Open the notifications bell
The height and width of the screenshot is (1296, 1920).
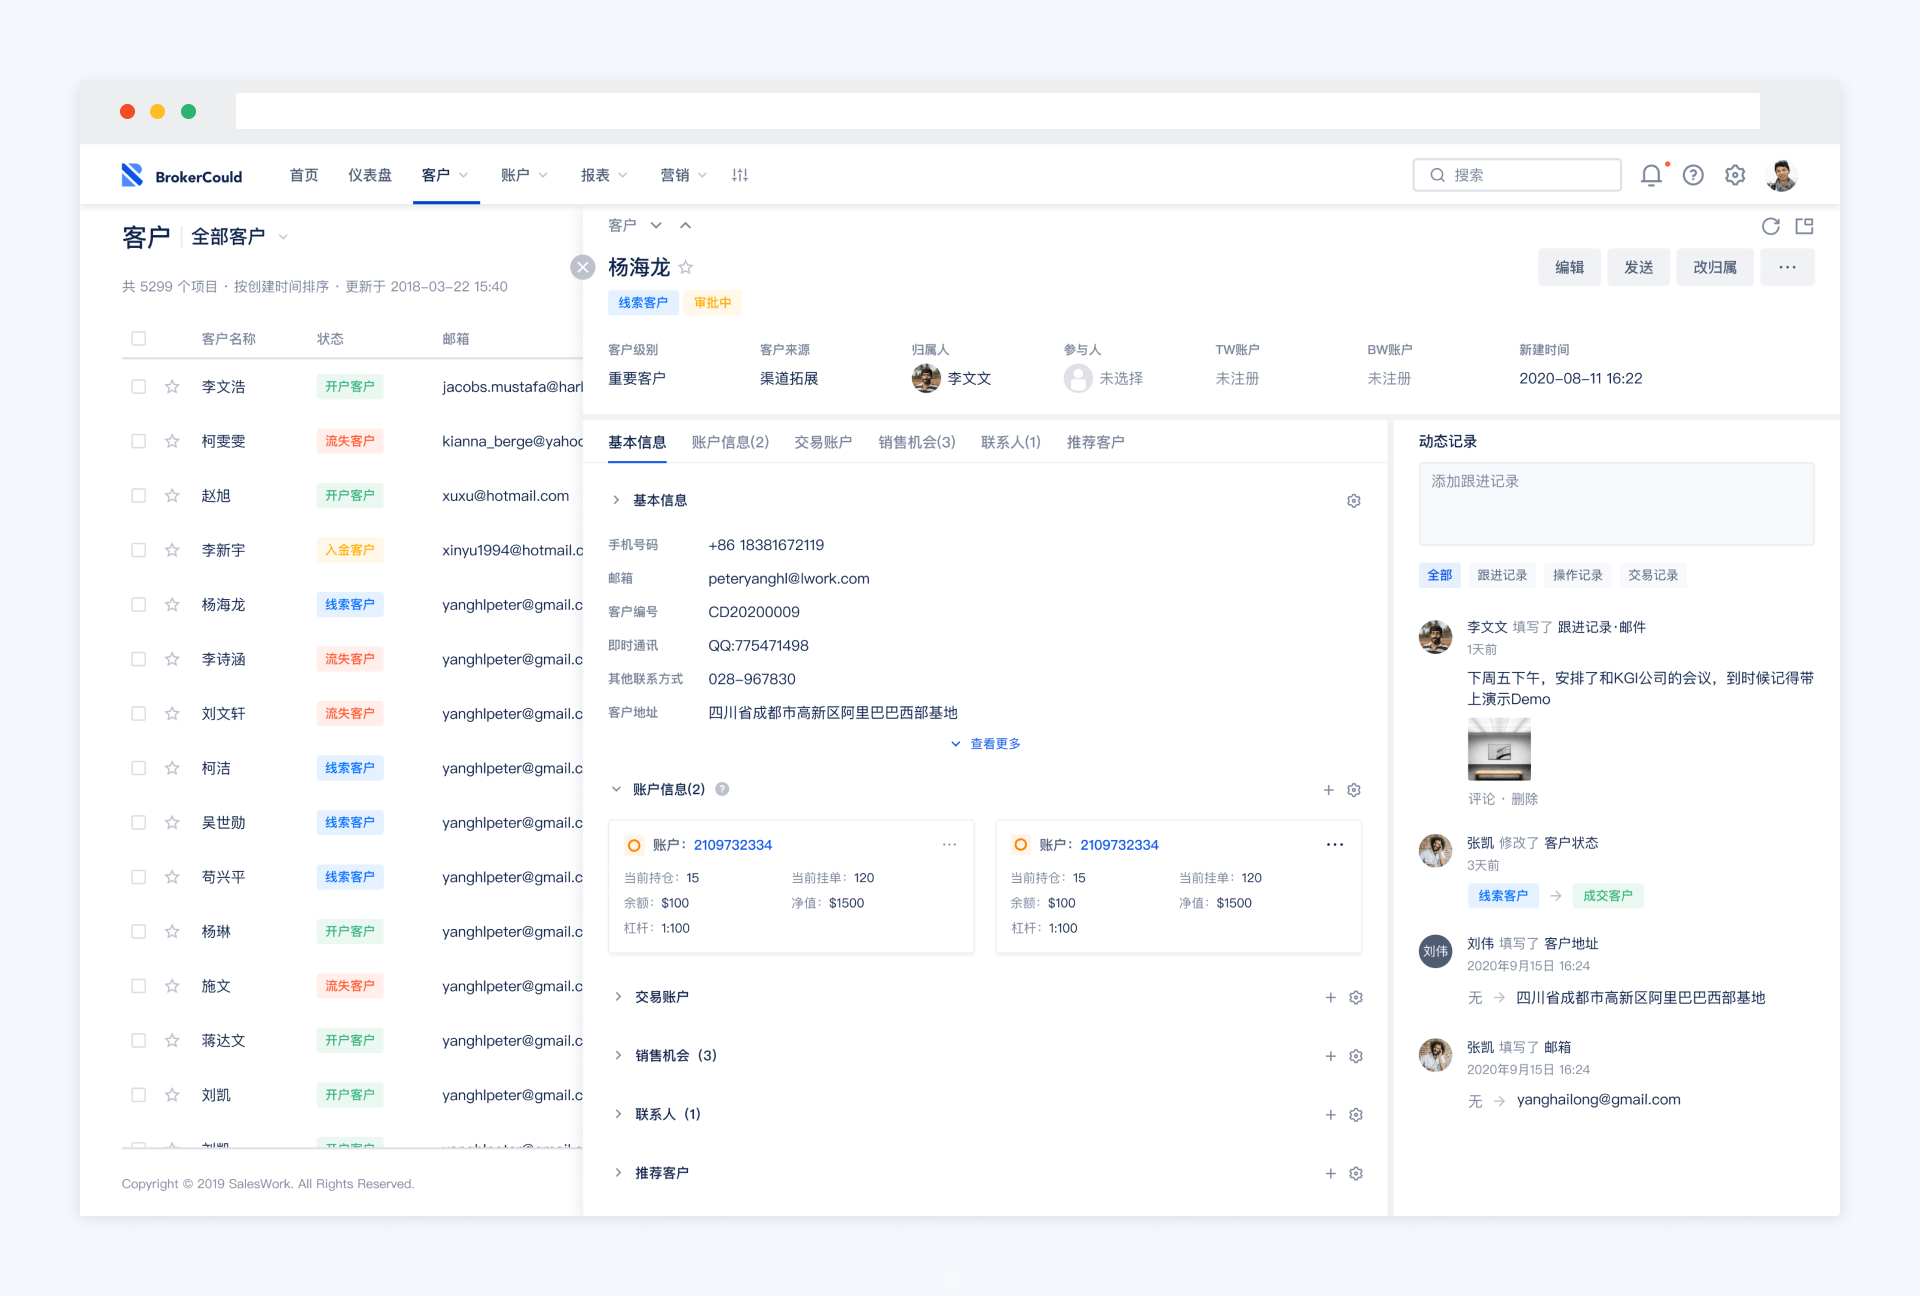pos(1651,175)
